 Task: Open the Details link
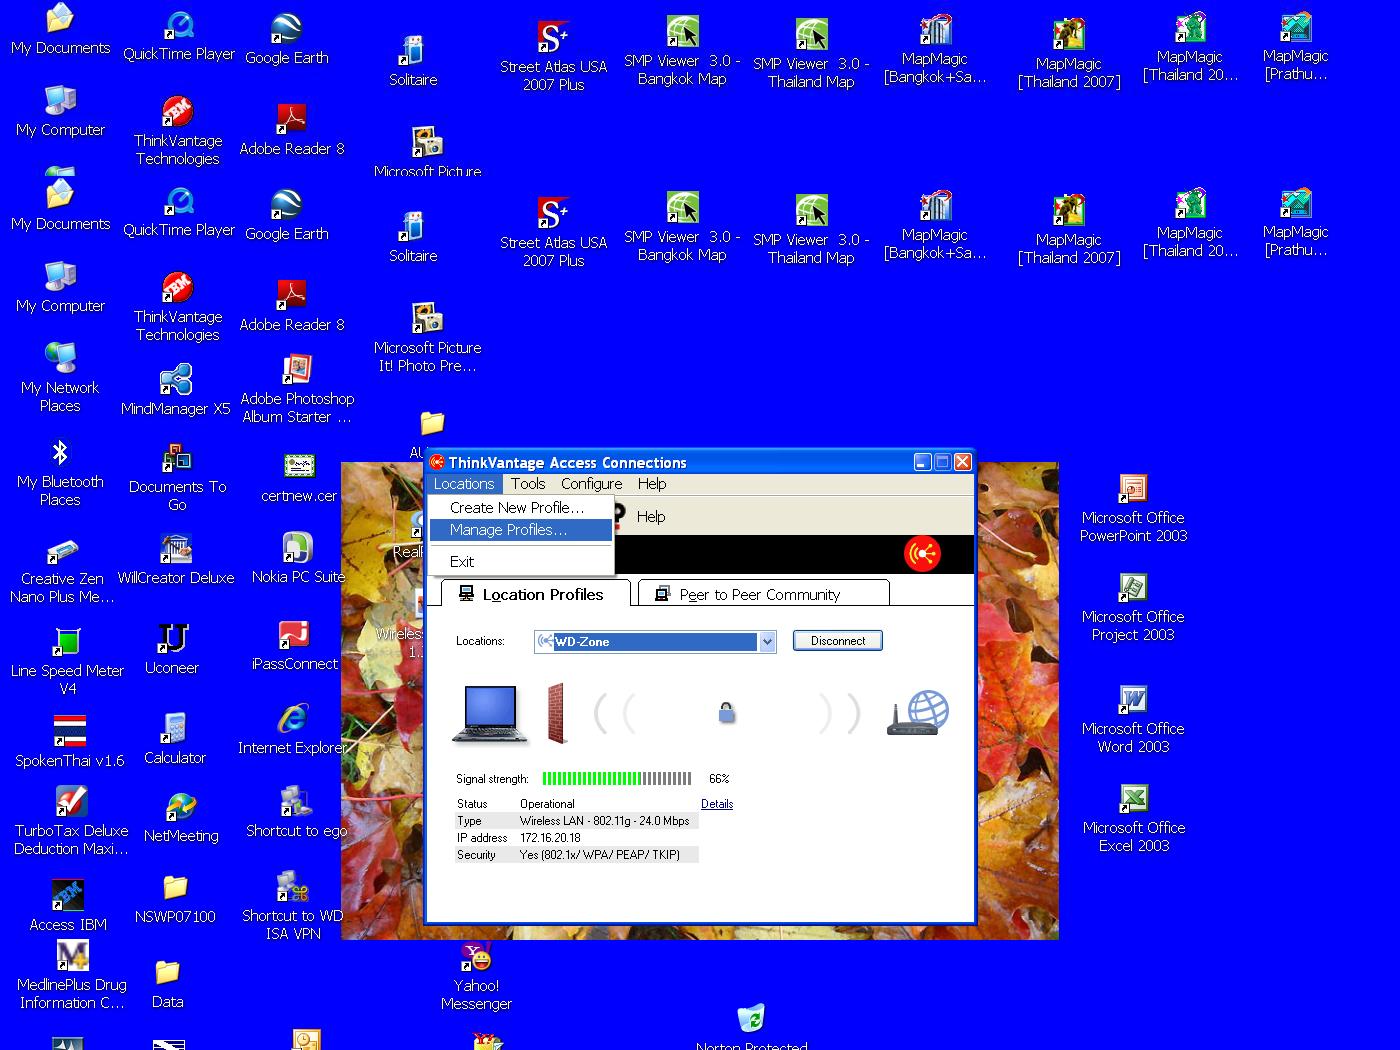pos(717,804)
